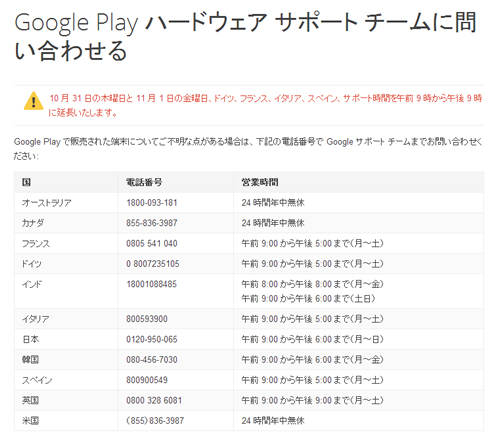500x445 pixels.
Task: Click the yellow warning triangle icon
Action: [x=33, y=101]
